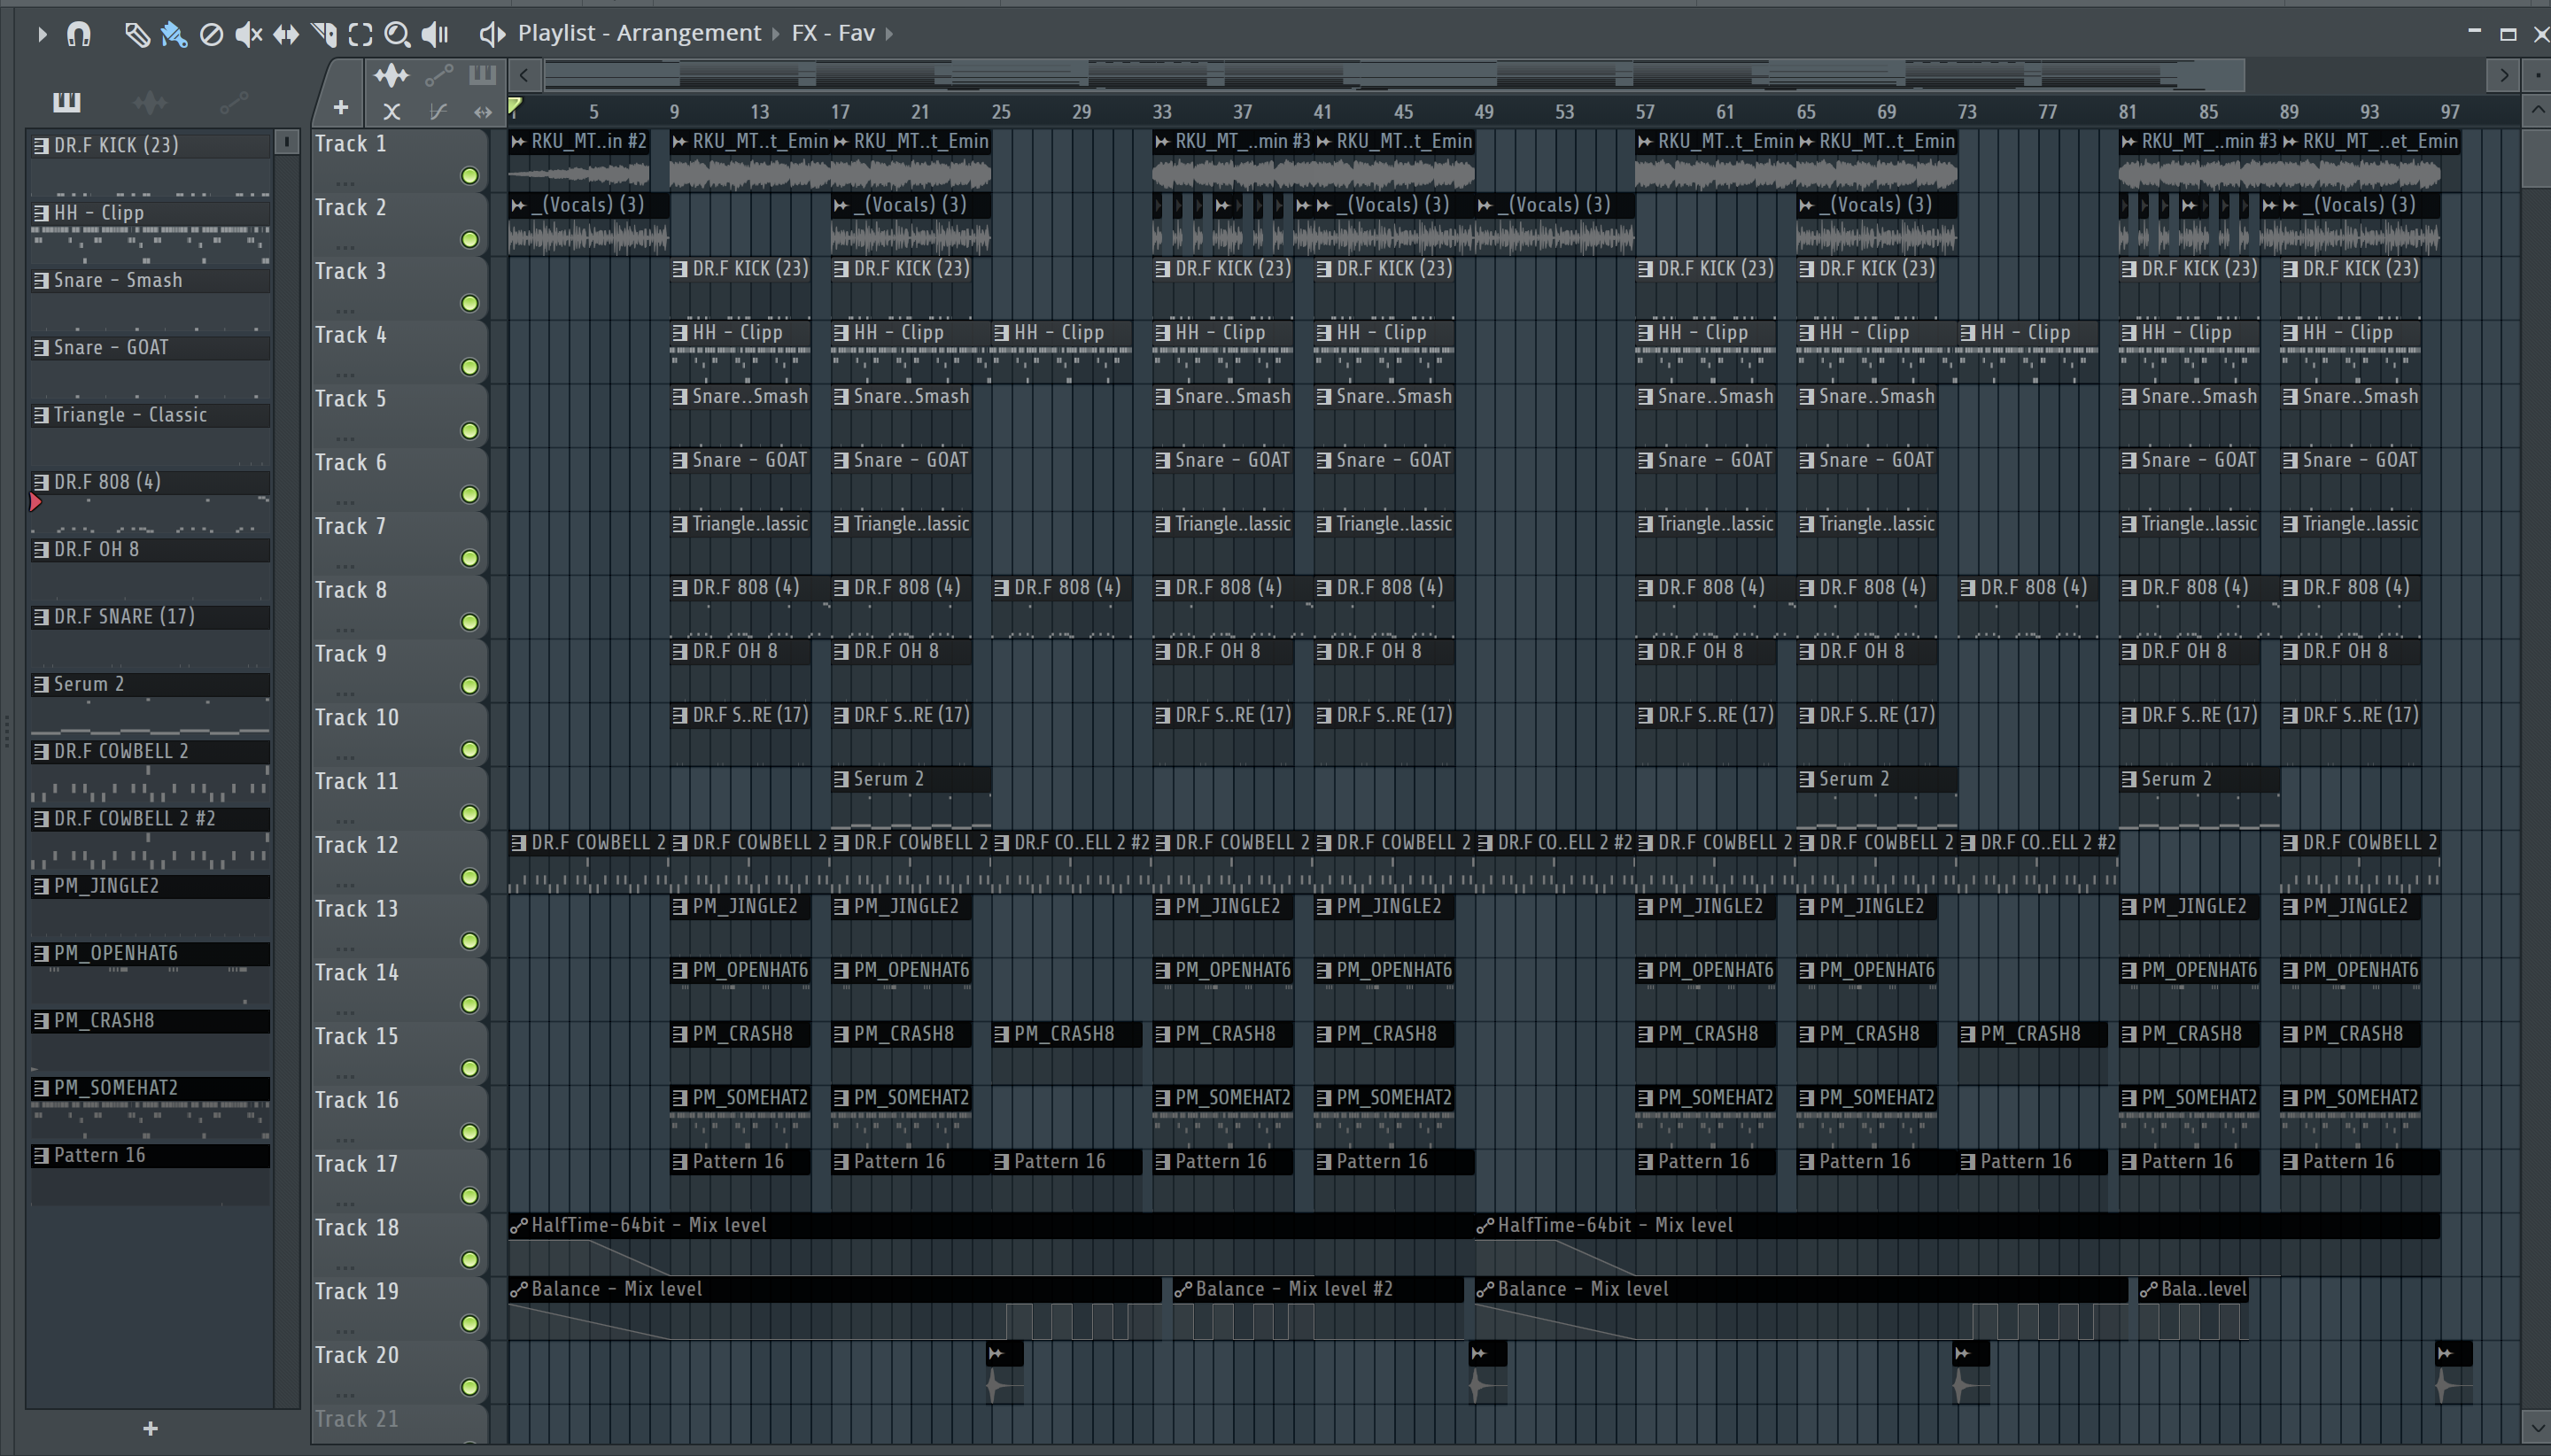Select PM_CRASH8 in pattern picker
This screenshot has height=1456, width=2551.
[x=150, y=1021]
